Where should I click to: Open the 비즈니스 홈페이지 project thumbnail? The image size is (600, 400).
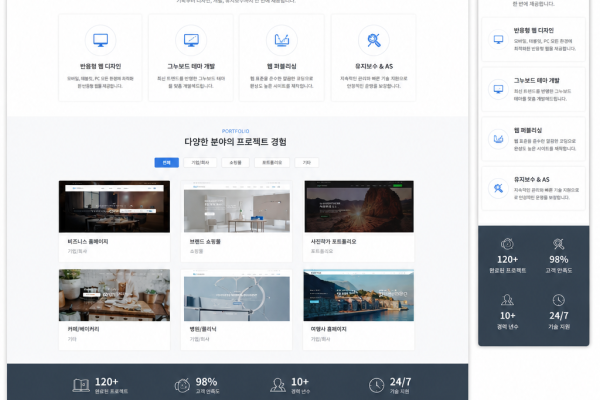point(114,206)
